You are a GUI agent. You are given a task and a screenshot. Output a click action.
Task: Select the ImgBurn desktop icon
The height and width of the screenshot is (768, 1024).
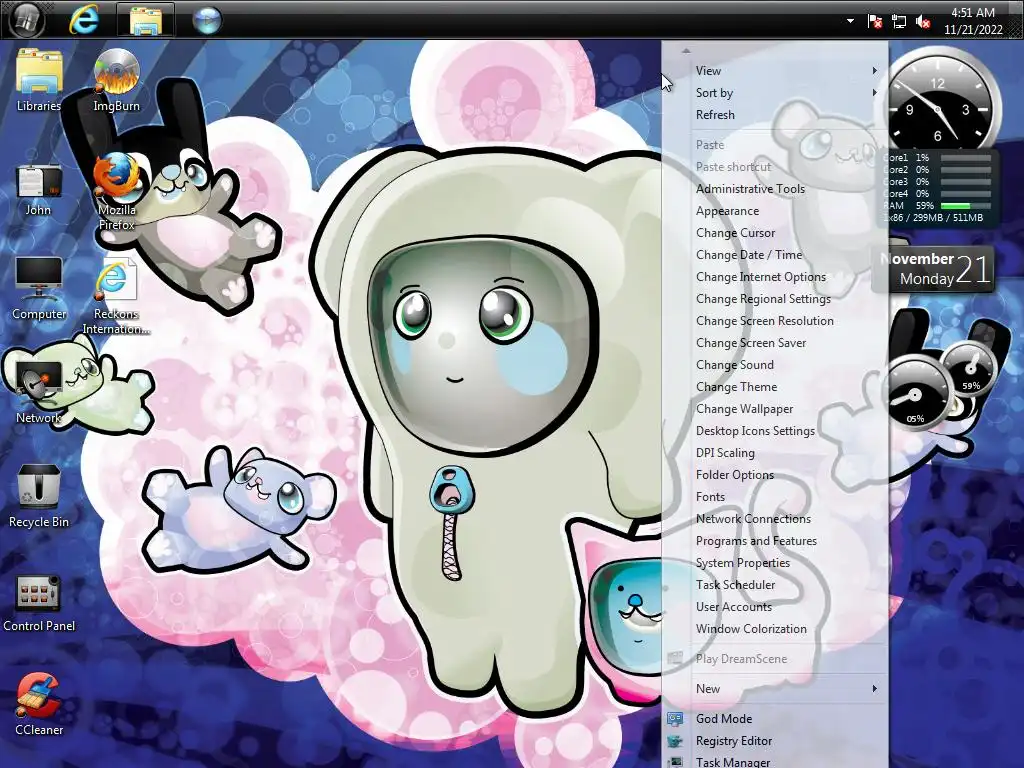[x=116, y=80]
